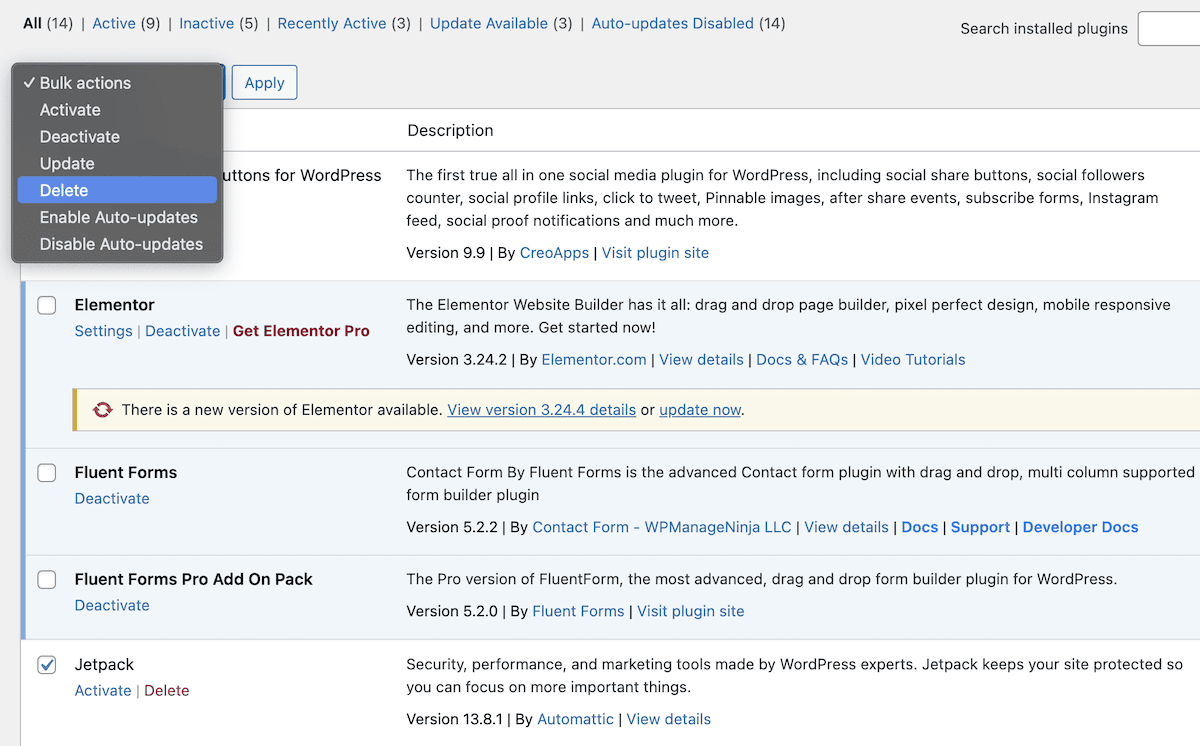Select Bulk actions option in dropdown

click(x=117, y=83)
